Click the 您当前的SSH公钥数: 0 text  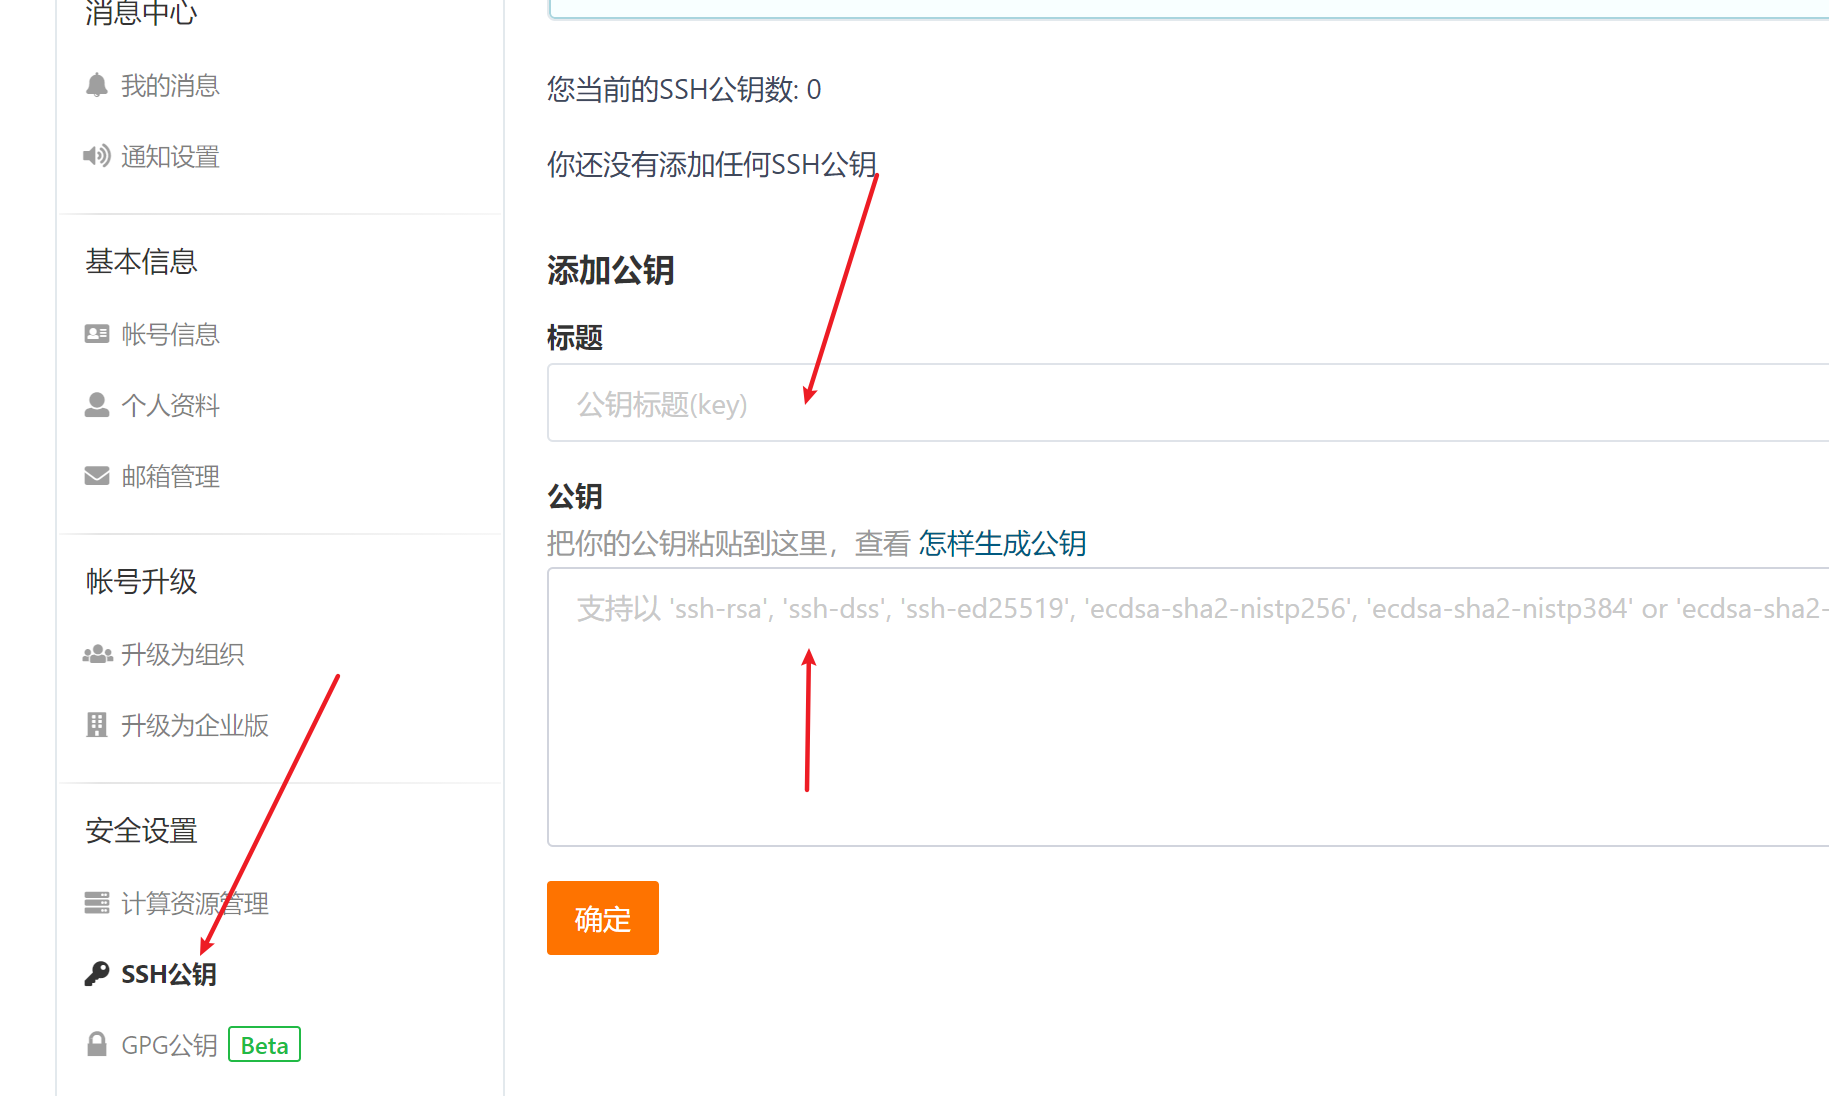coord(684,90)
